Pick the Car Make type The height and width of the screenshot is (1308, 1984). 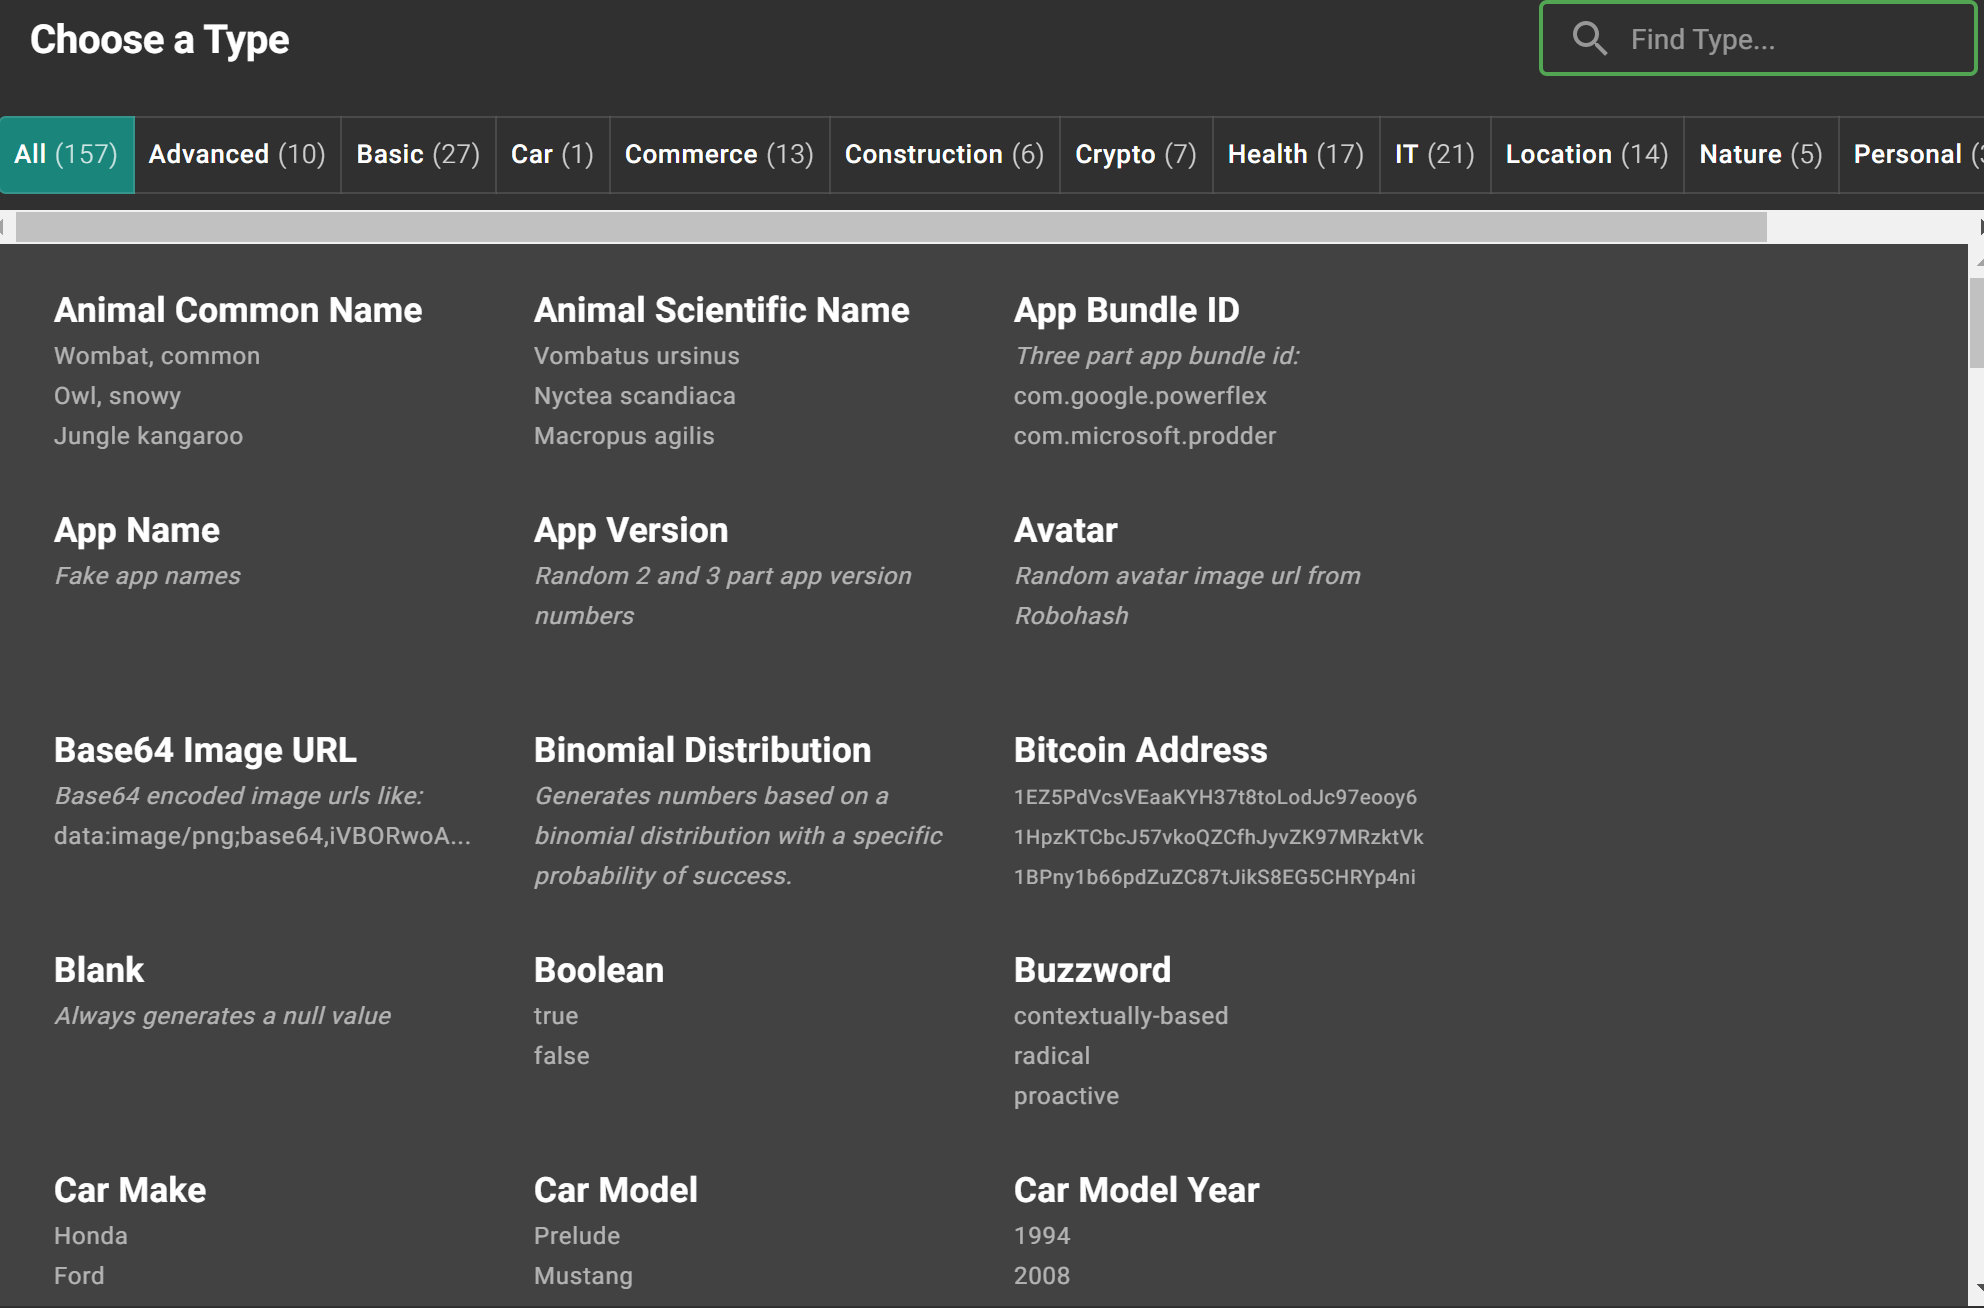click(x=129, y=1189)
